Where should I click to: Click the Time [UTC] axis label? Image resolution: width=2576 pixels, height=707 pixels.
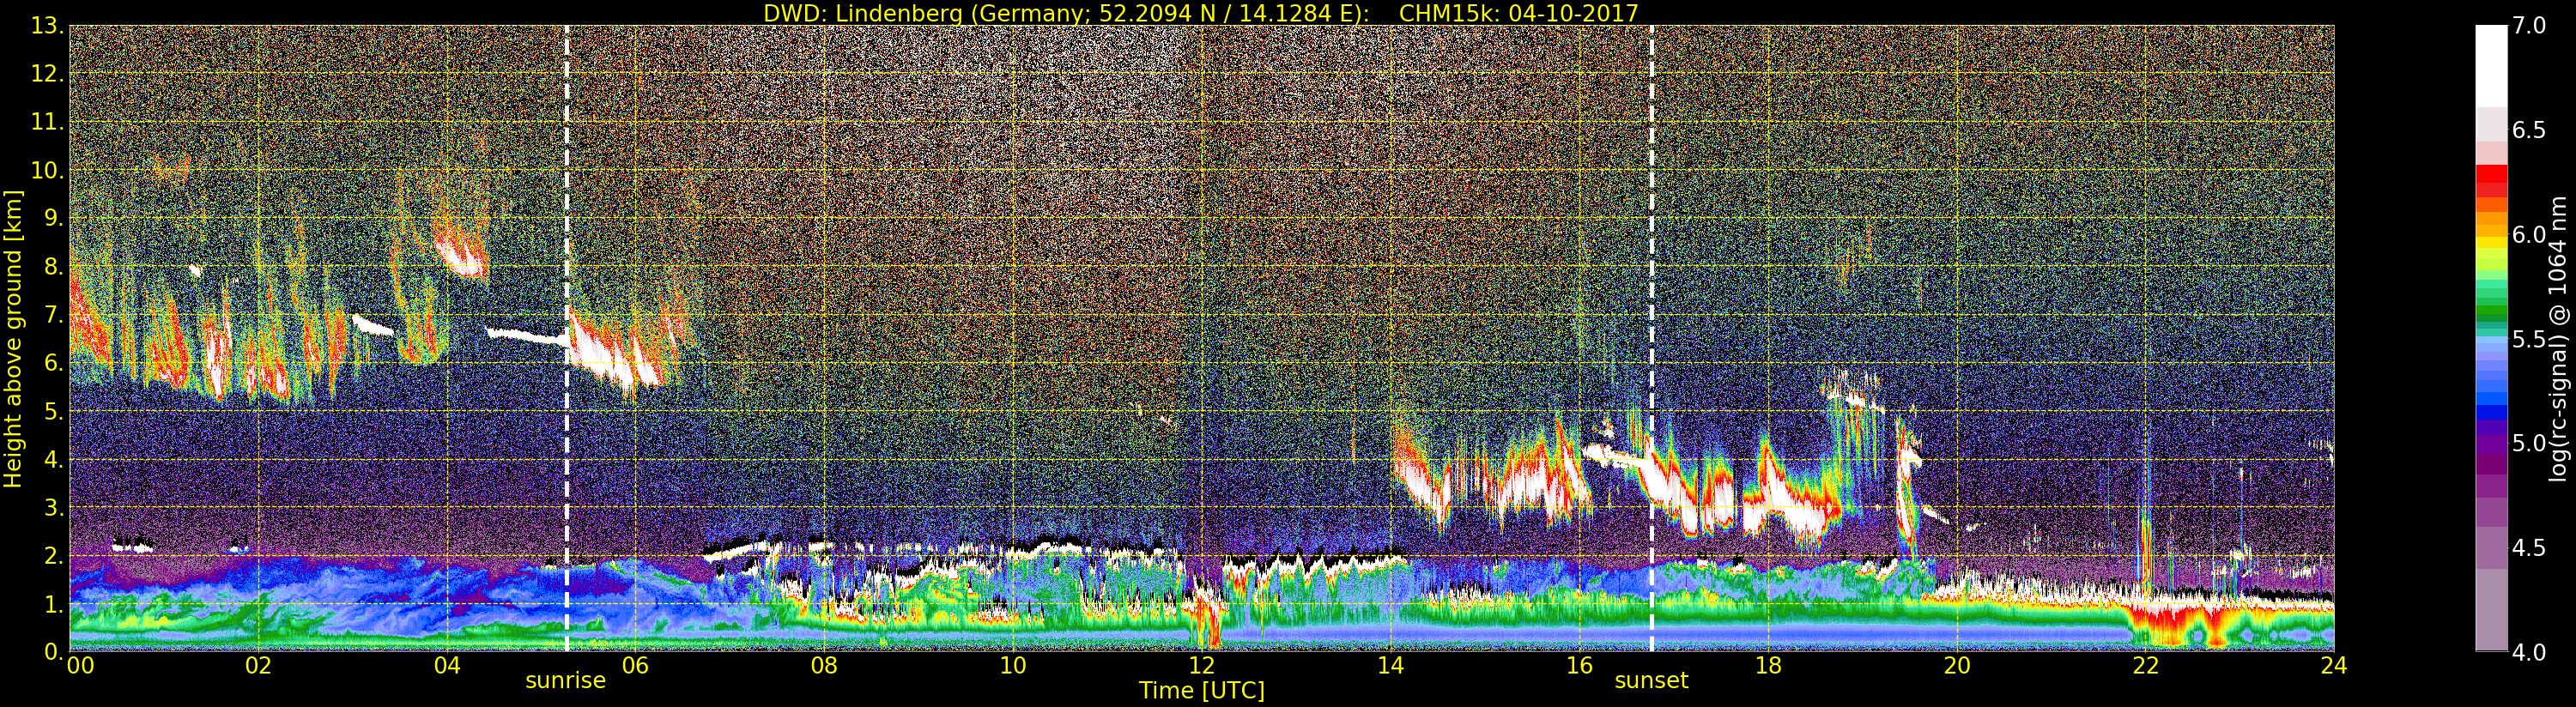coord(1201,691)
